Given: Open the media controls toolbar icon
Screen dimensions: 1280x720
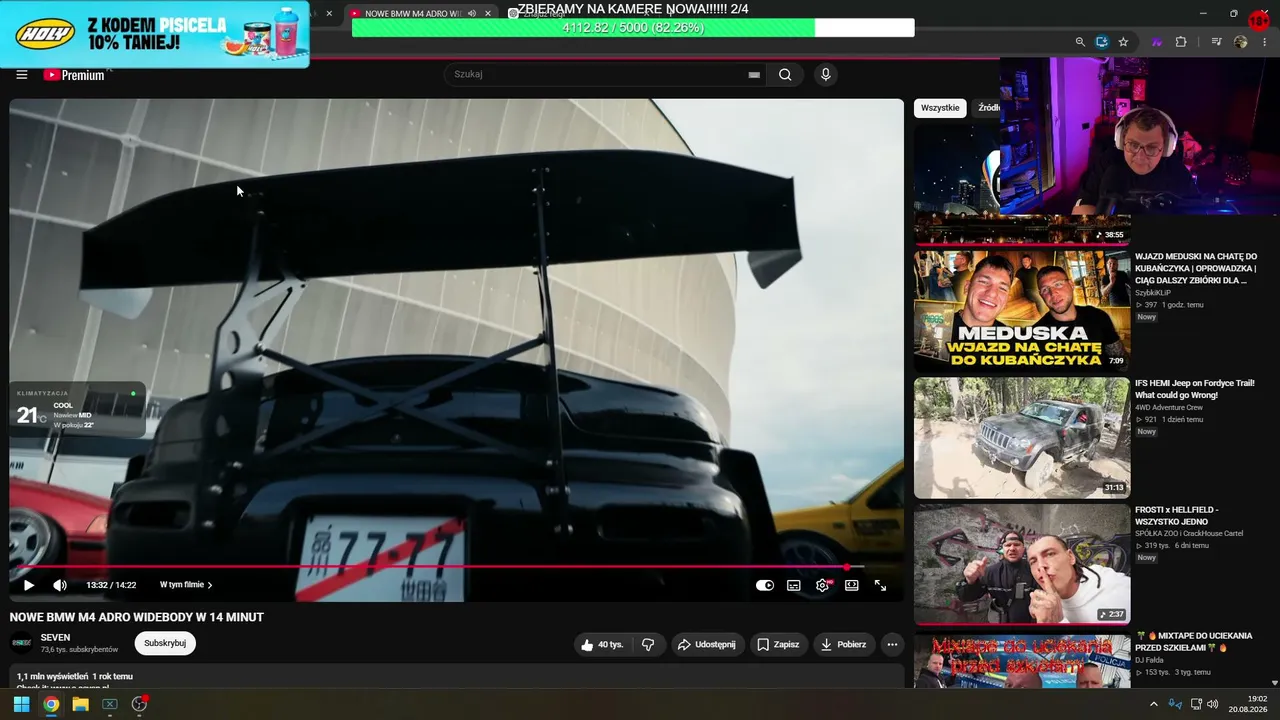Looking at the screenshot, I should tap(1216, 42).
